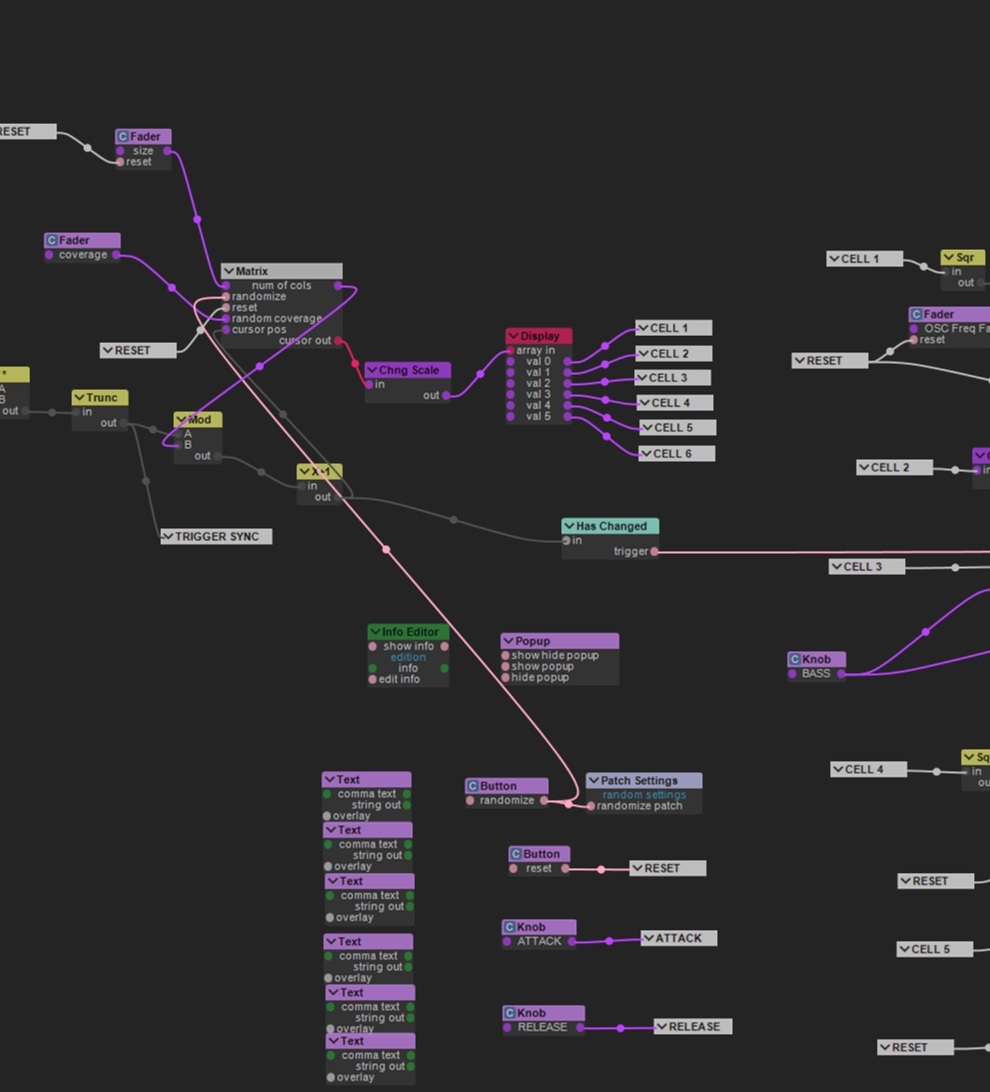Click the Chng Scale node title
This screenshot has width=990, height=1092.
tap(408, 371)
